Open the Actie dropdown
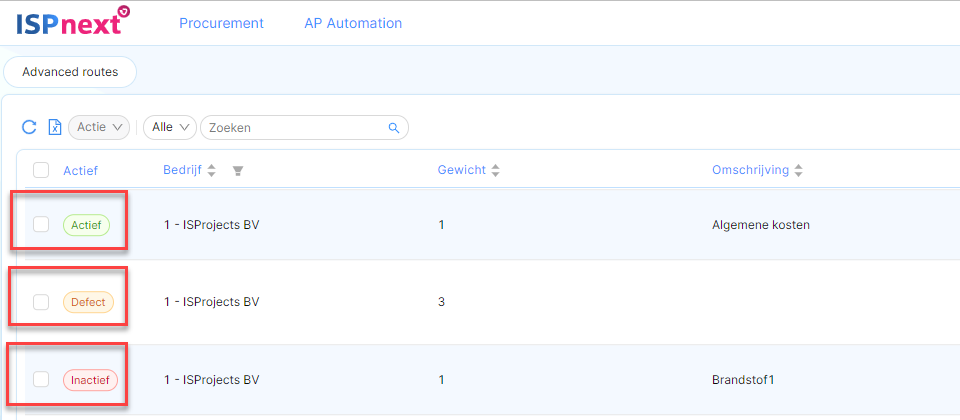Image resolution: width=960 pixels, height=420 pixels. [99, 127]
